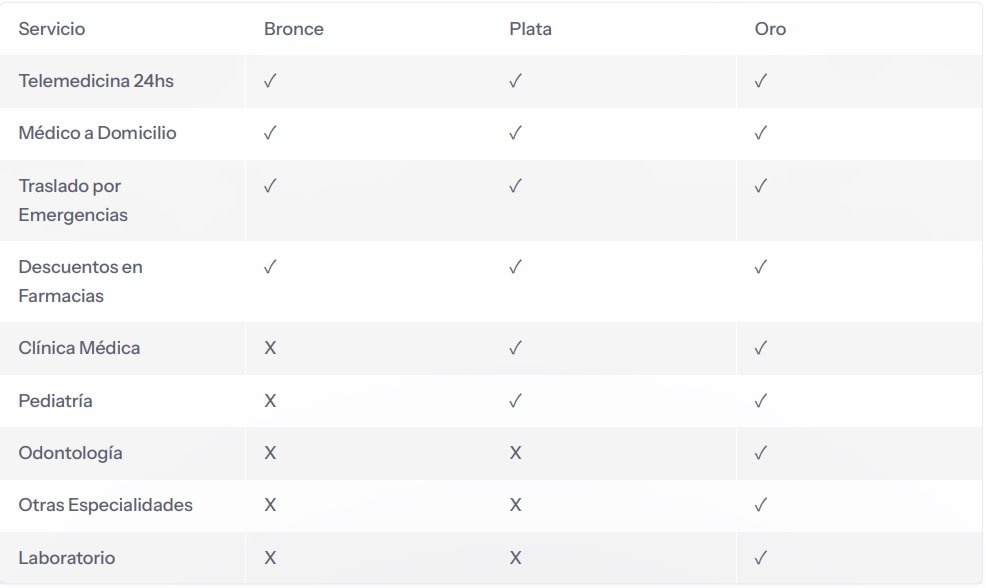Select the Oro column header

pos(770,29)
